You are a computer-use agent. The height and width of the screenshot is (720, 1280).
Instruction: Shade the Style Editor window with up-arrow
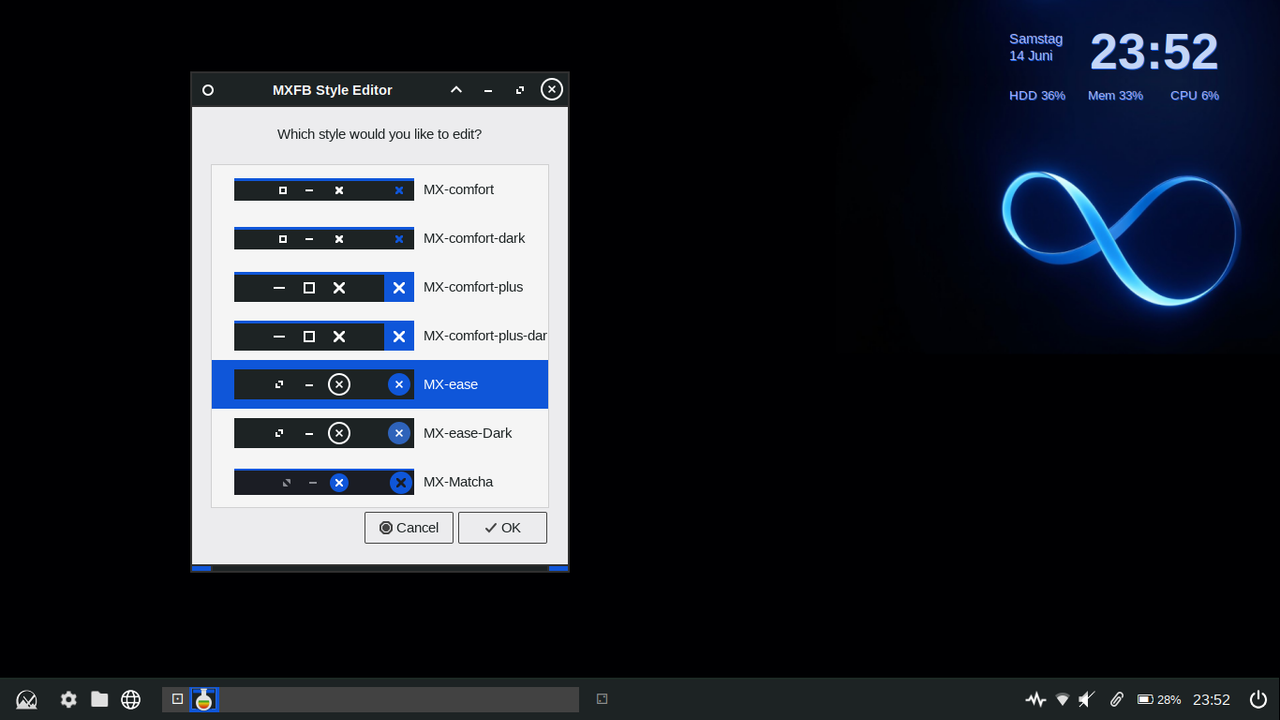456,90
